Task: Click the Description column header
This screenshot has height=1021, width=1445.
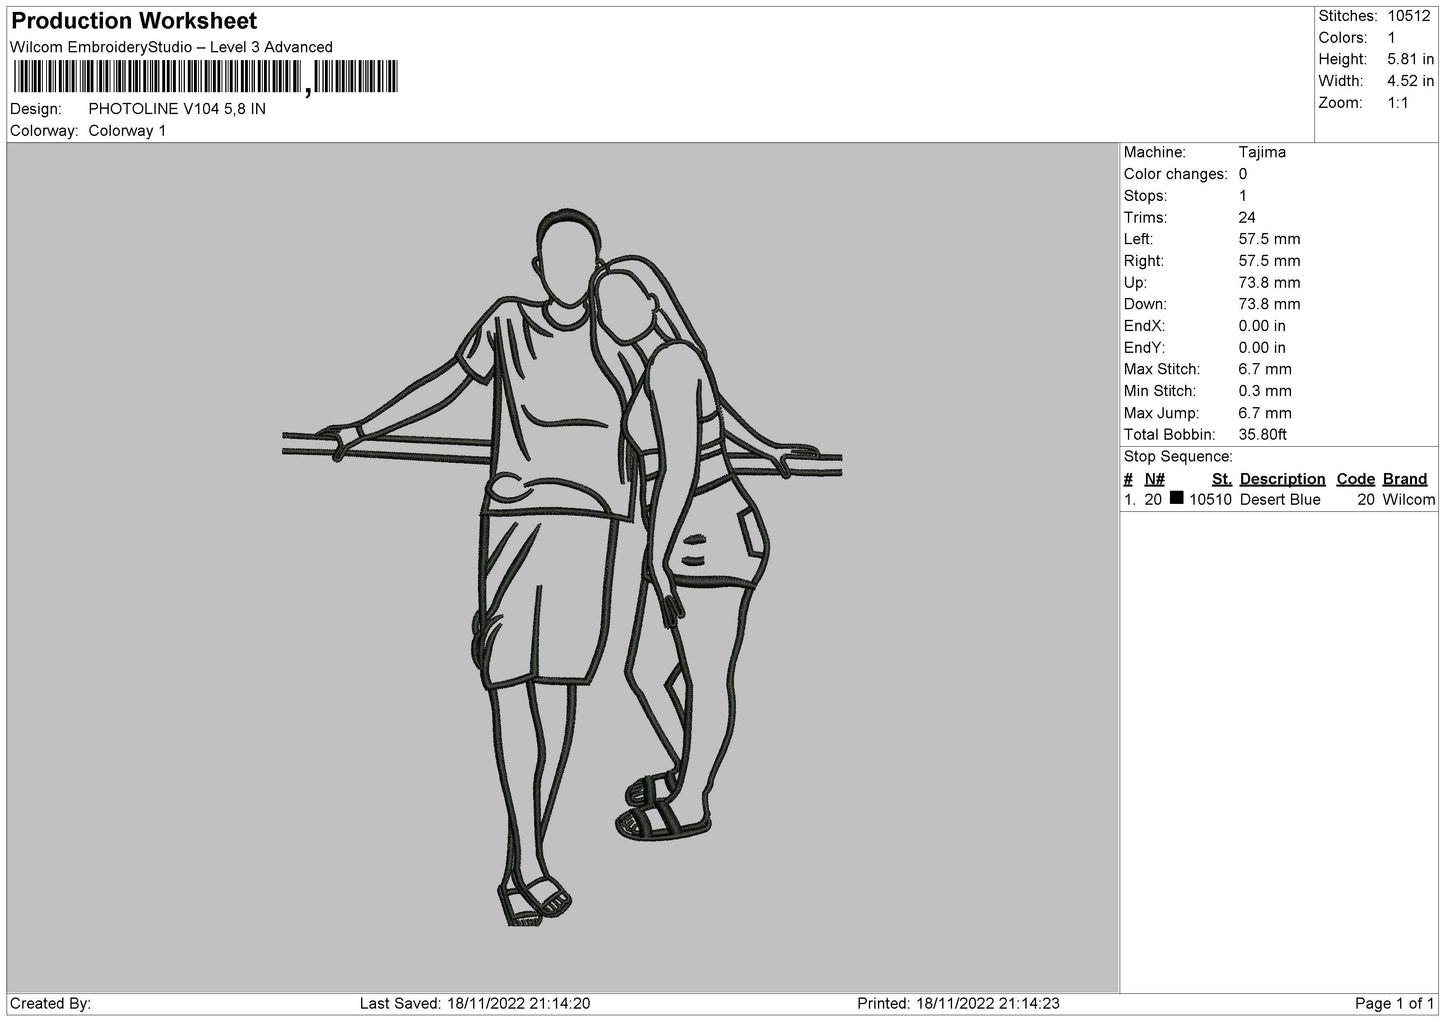Action: 1282,479
